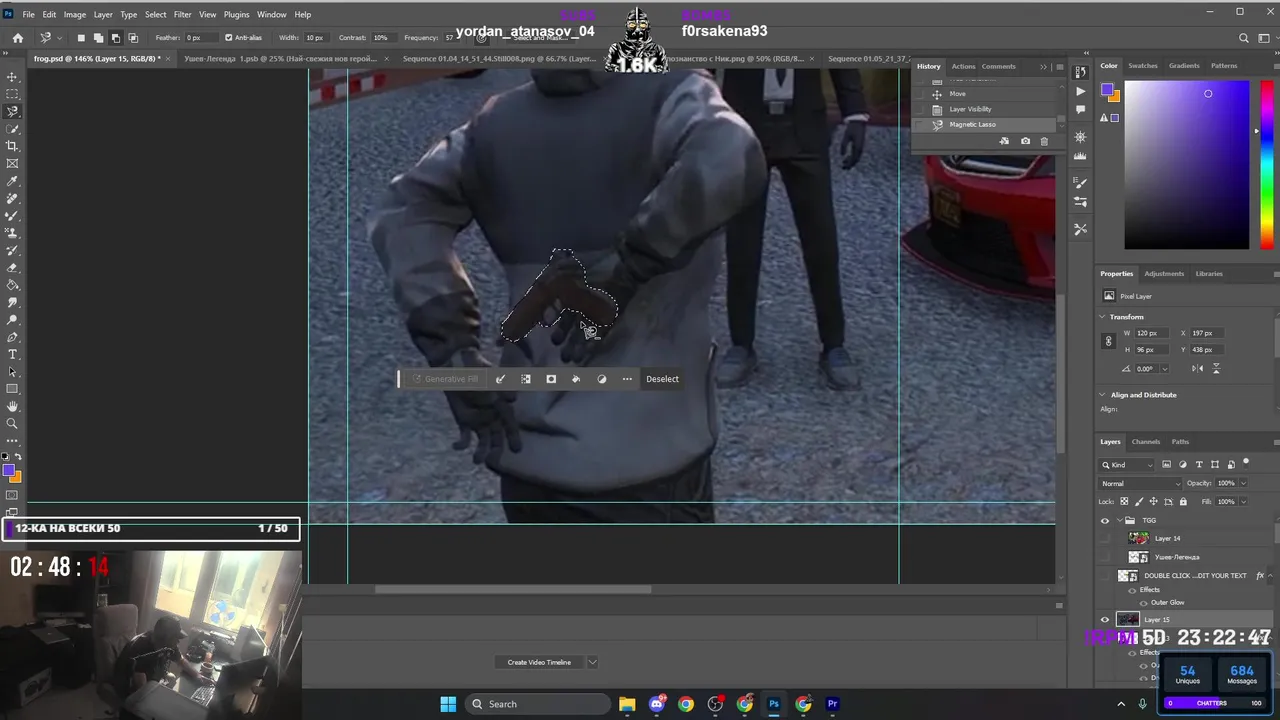Viewport: 1280px width, 720px height.
Task: Switch to the Channels tab
Action: coord(1146,442)
